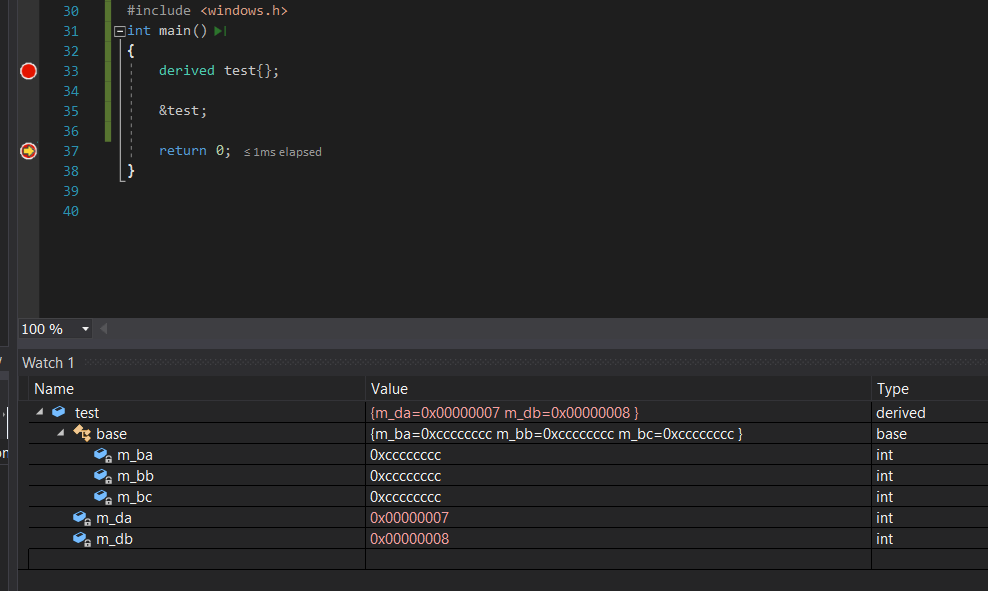Sort the watch list by Name column header

pyautogui.click(x=54, y=389)
